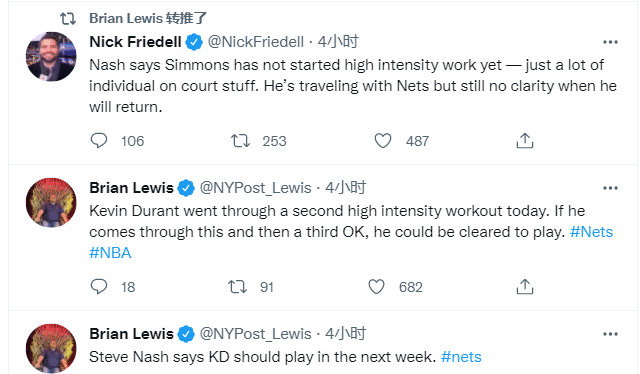This screenshot has height=374, width=640.
Task: Share the Kevin Durant workout tweet
Action: click(x=525, y=286)
